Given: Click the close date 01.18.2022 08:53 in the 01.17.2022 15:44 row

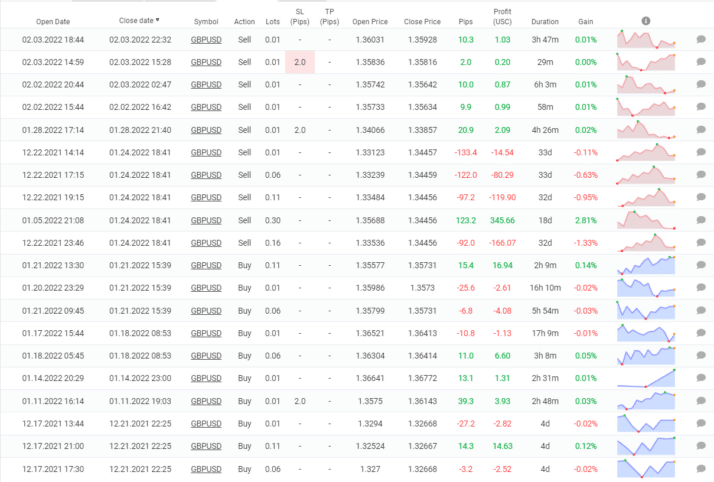Looking at the screenshot, I should pyautogui.click(x=140, y=333).
